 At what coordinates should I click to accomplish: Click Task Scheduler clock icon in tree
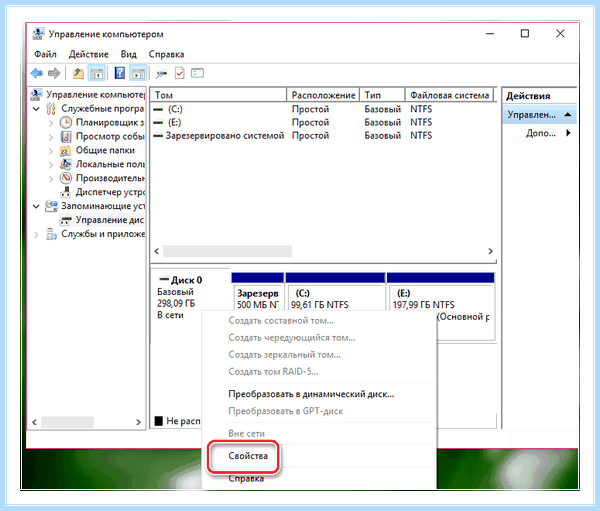(x=66, y=122)
